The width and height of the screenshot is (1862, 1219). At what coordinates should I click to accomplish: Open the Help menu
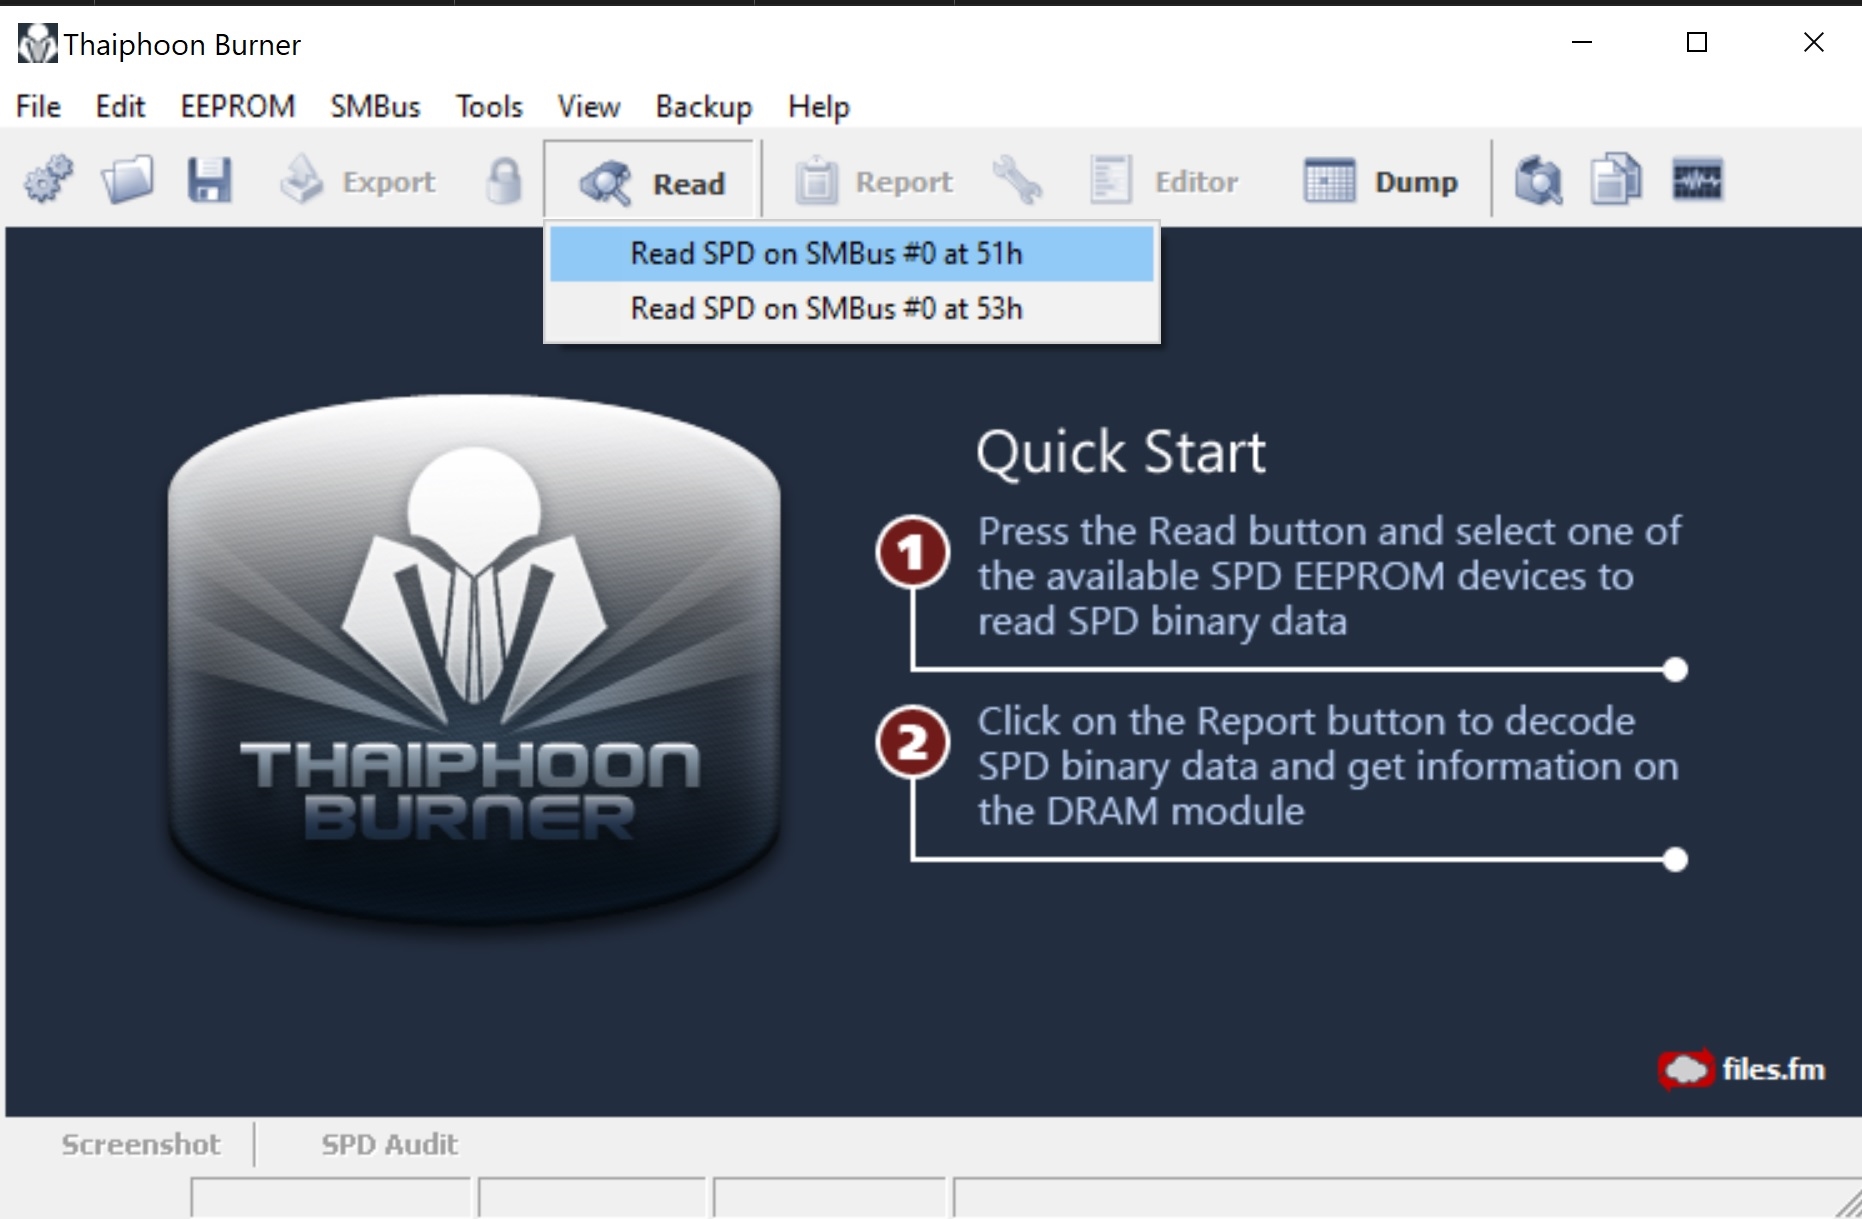(x=819, y=106)
